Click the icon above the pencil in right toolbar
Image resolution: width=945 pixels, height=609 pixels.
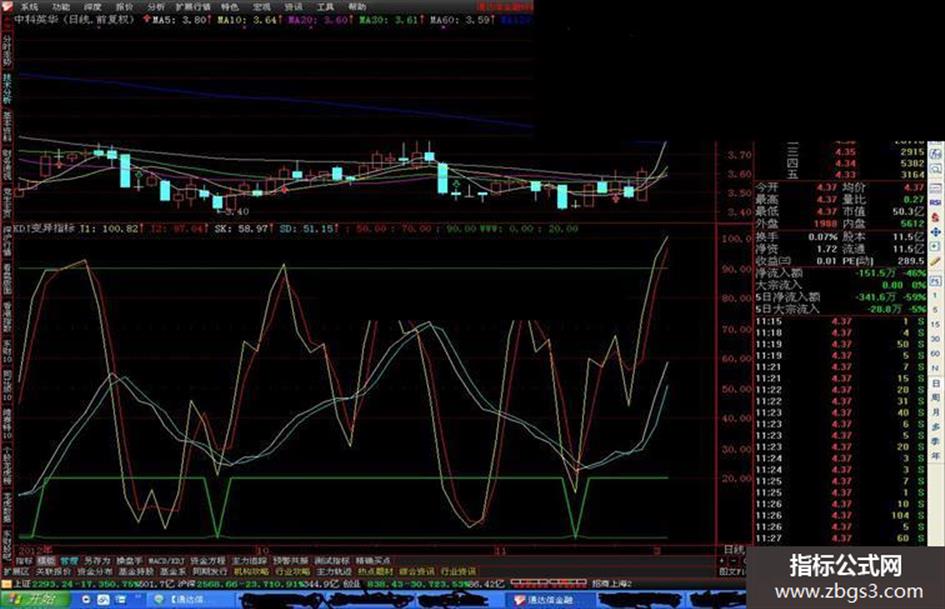tap(935, 245)
